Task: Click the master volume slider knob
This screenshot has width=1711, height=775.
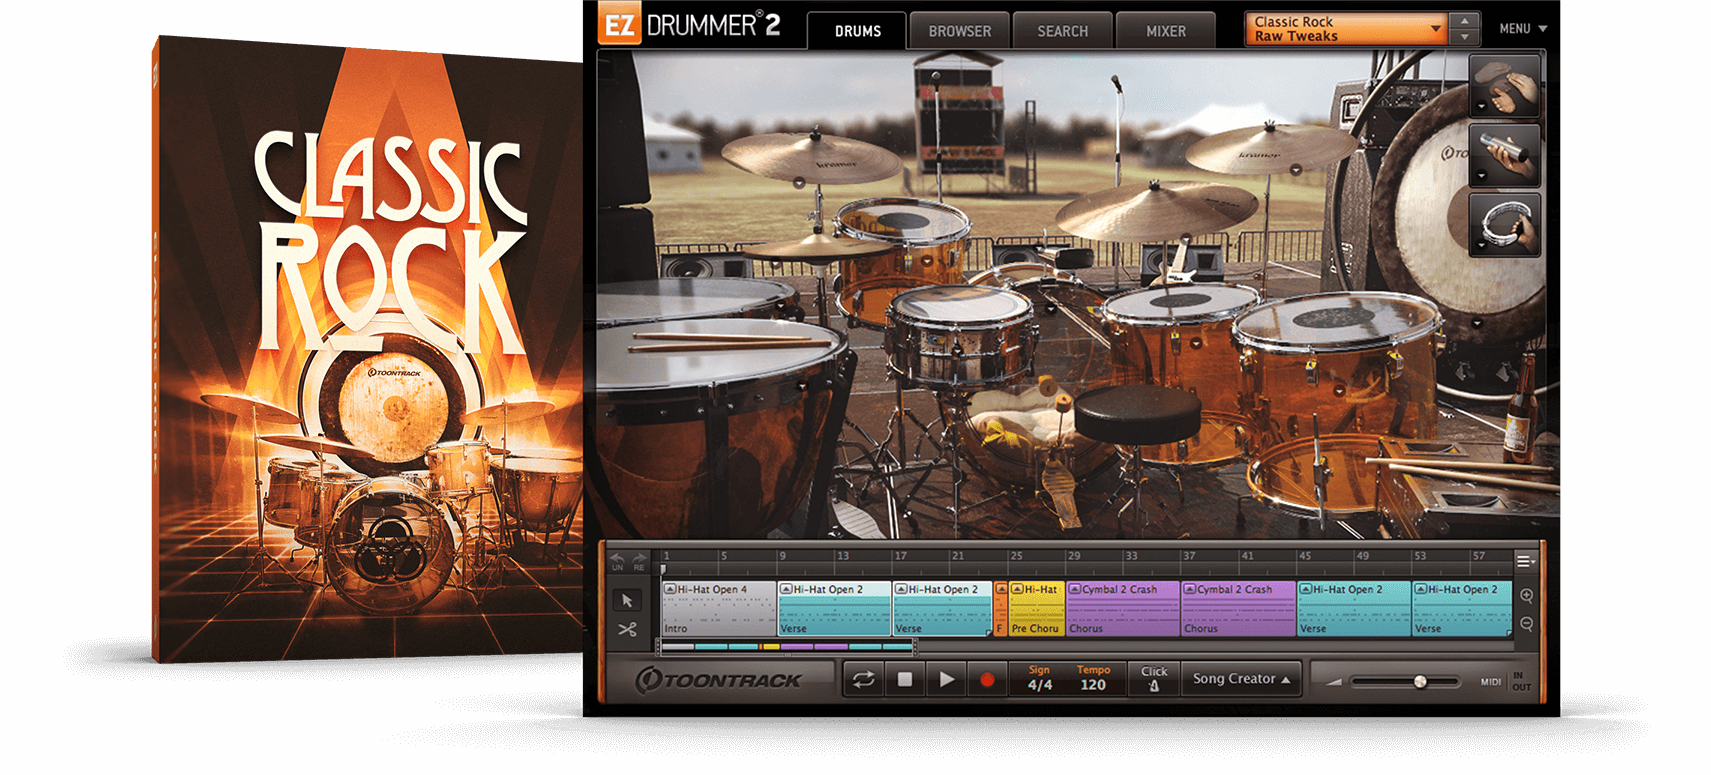Action: coord(1420,682)
